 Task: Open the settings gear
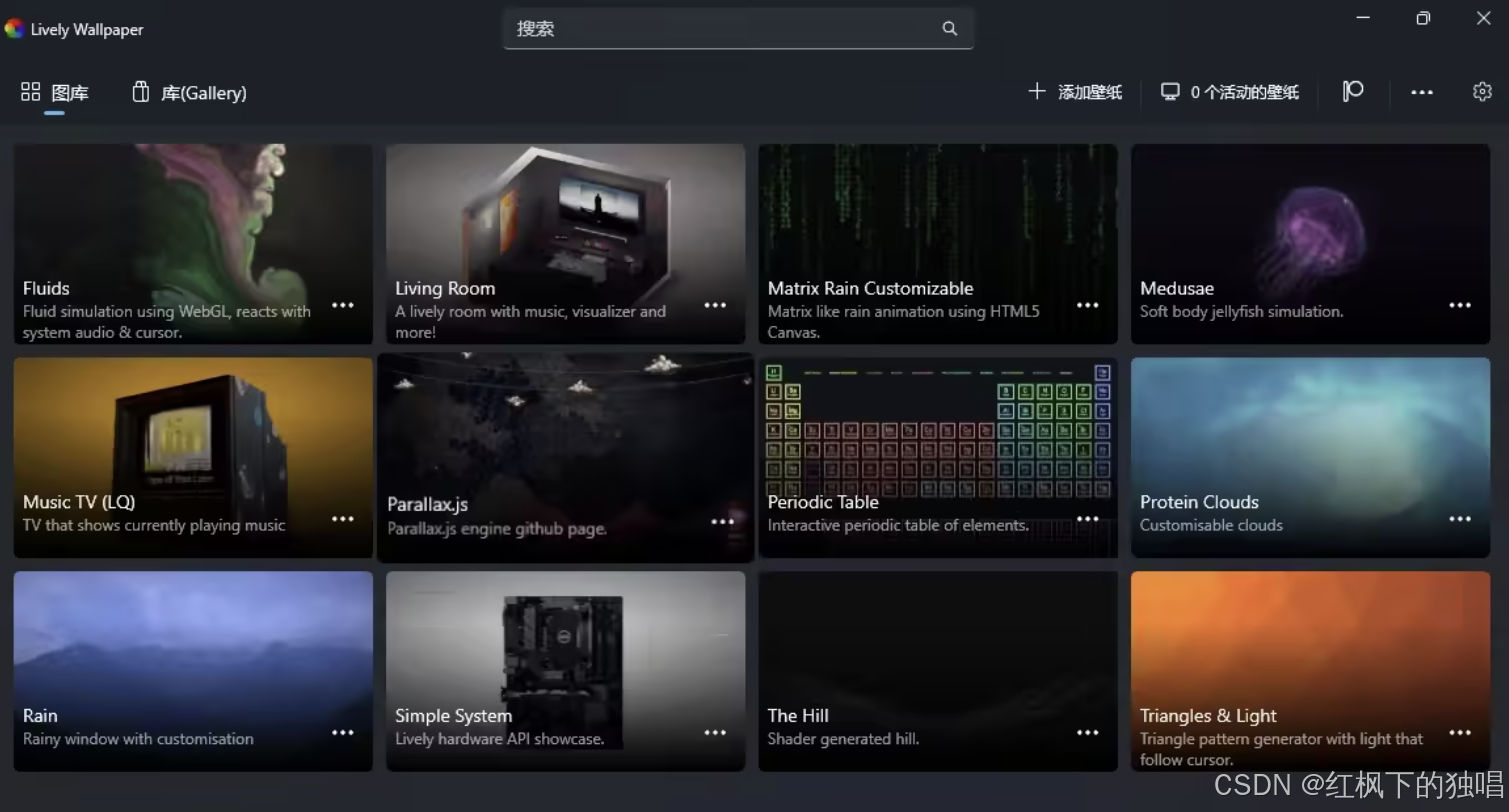(x=1482, y=92)
